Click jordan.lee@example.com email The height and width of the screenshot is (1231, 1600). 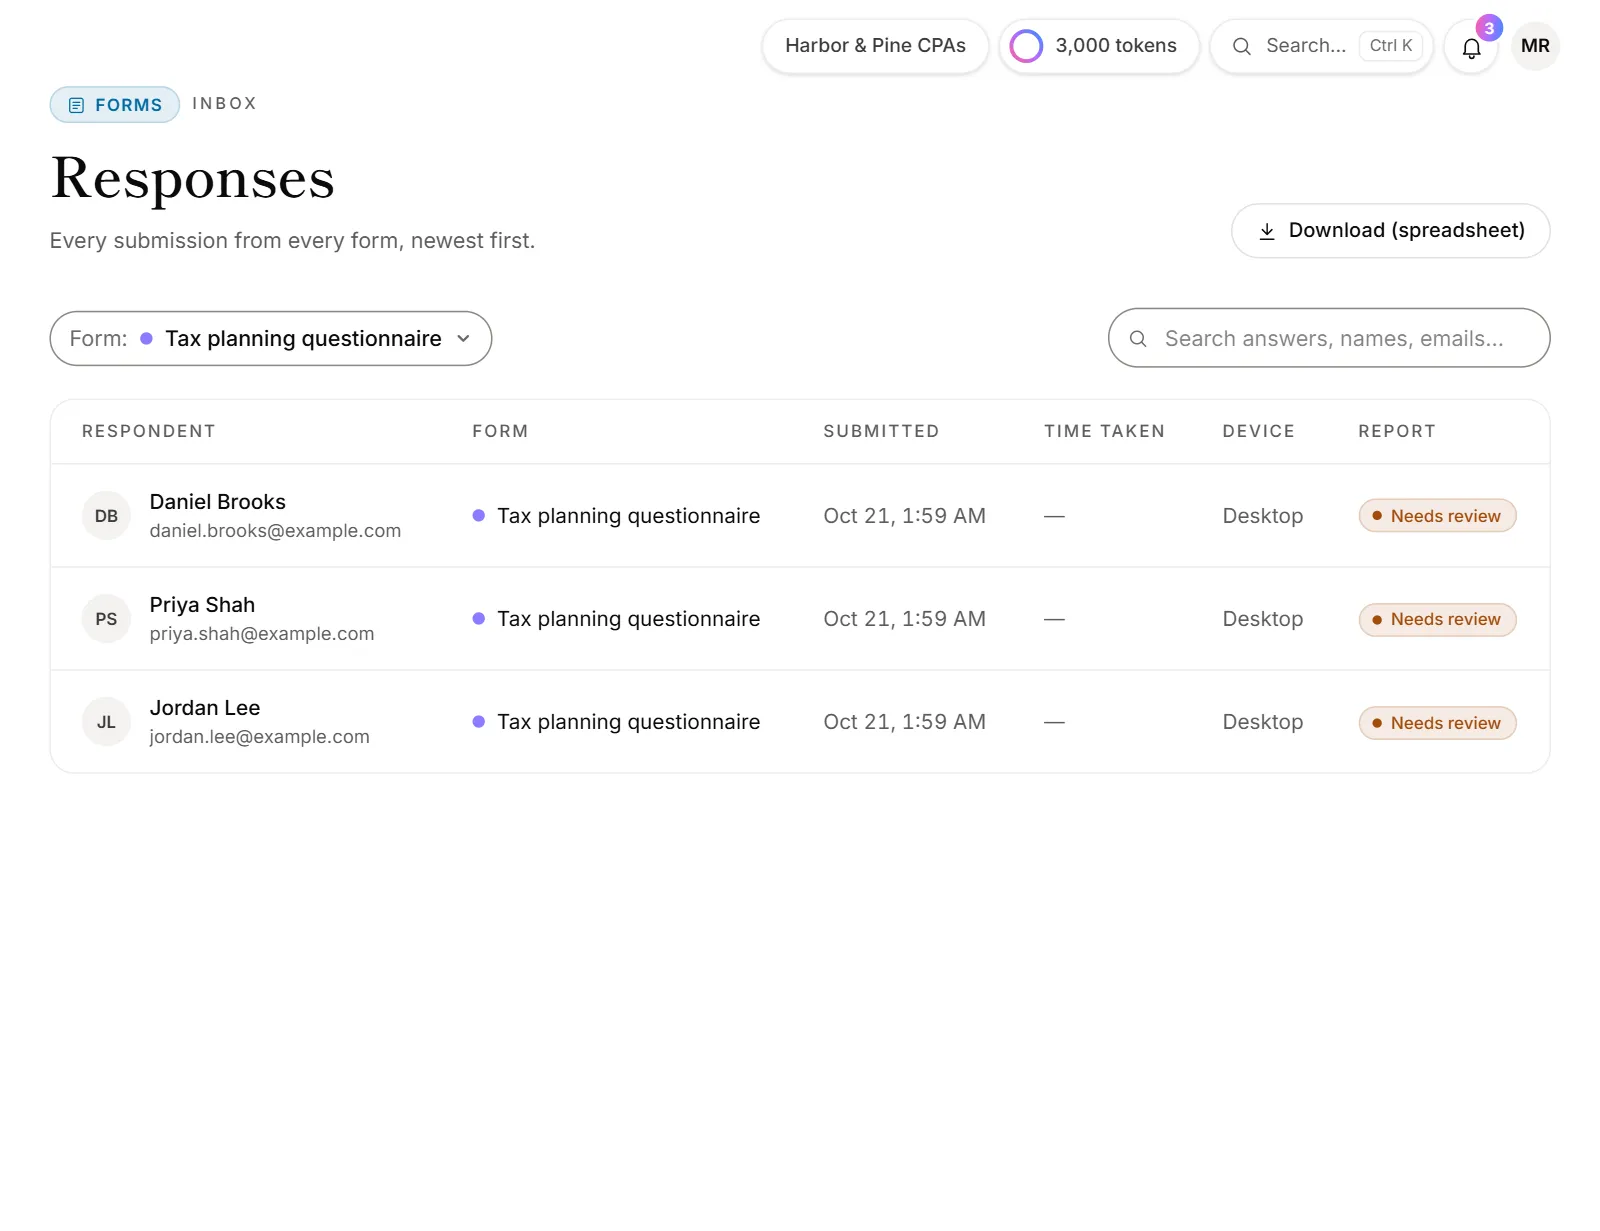(260, 737)
